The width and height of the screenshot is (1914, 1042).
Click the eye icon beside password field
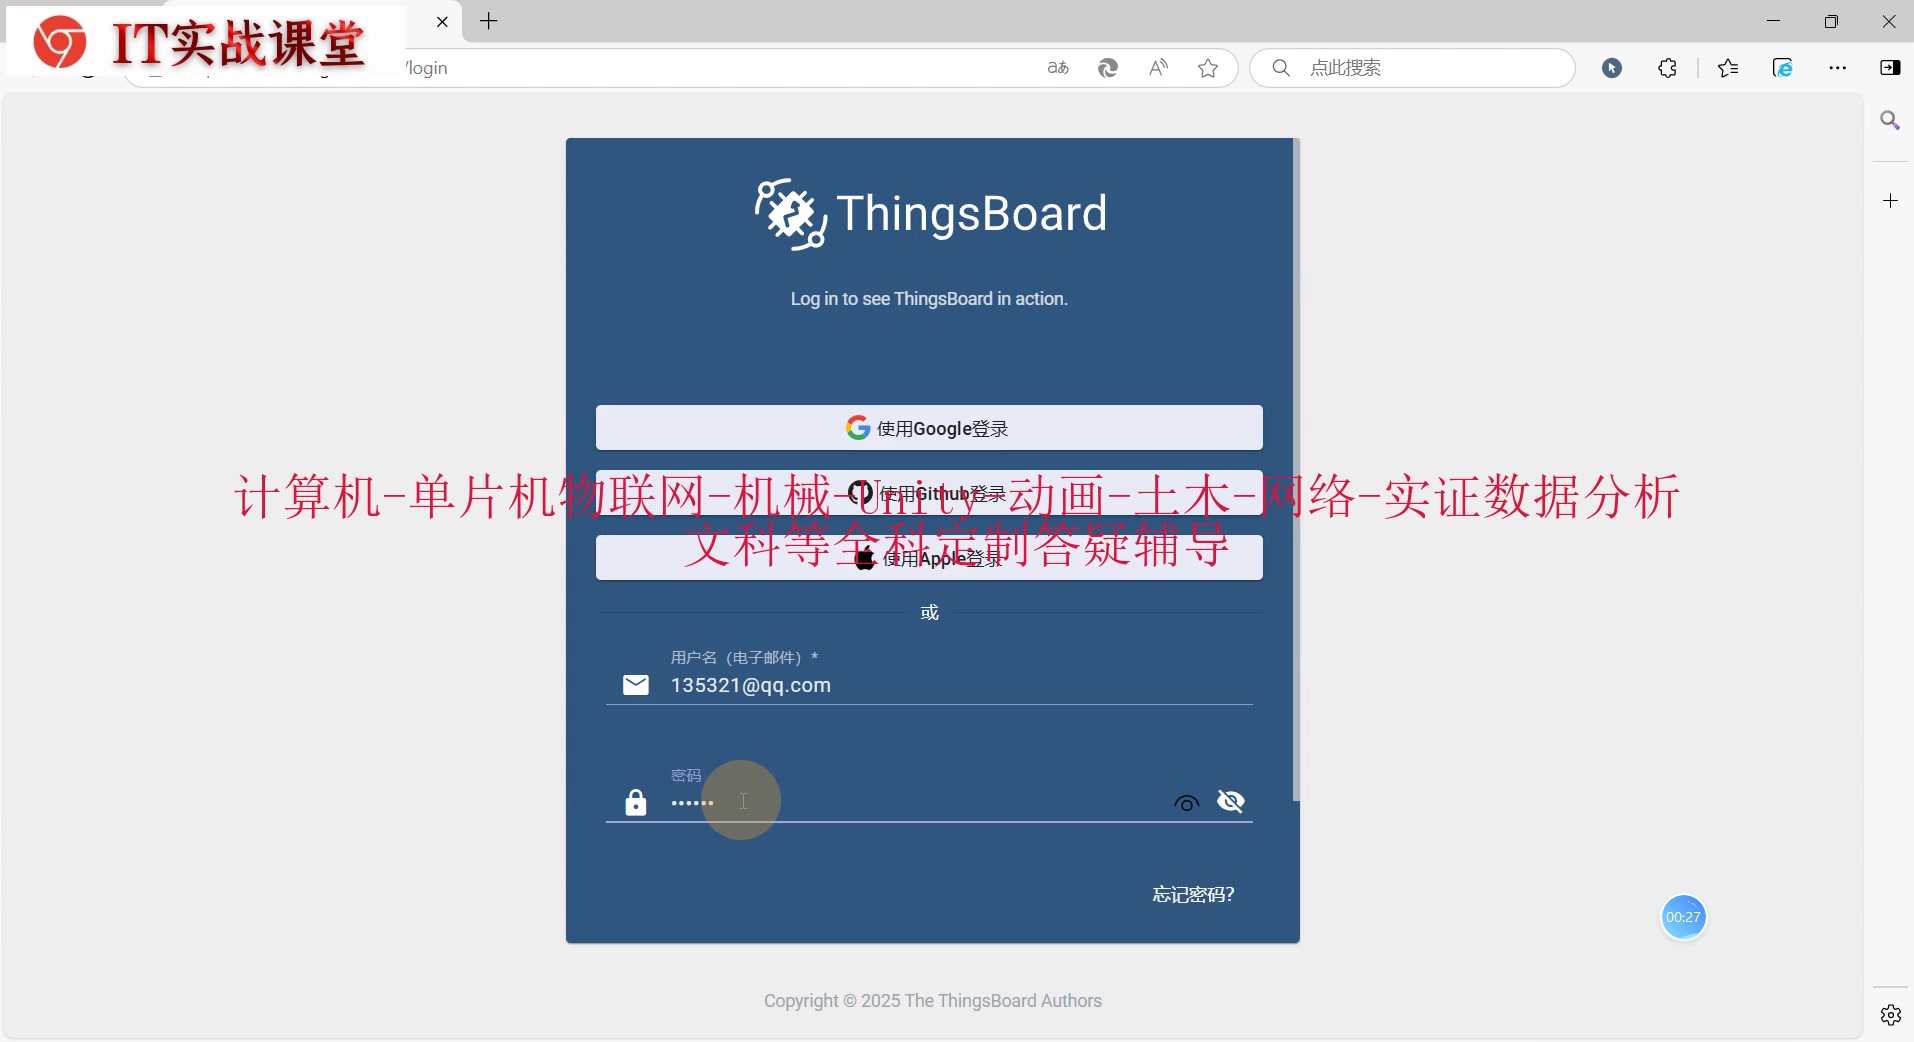[1187, 803]
